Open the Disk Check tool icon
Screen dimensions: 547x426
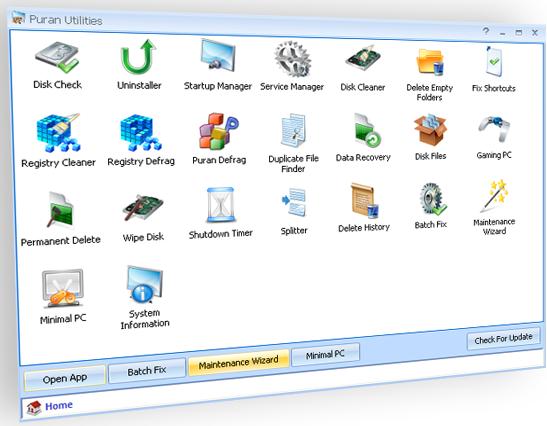[x=57, y=57]
